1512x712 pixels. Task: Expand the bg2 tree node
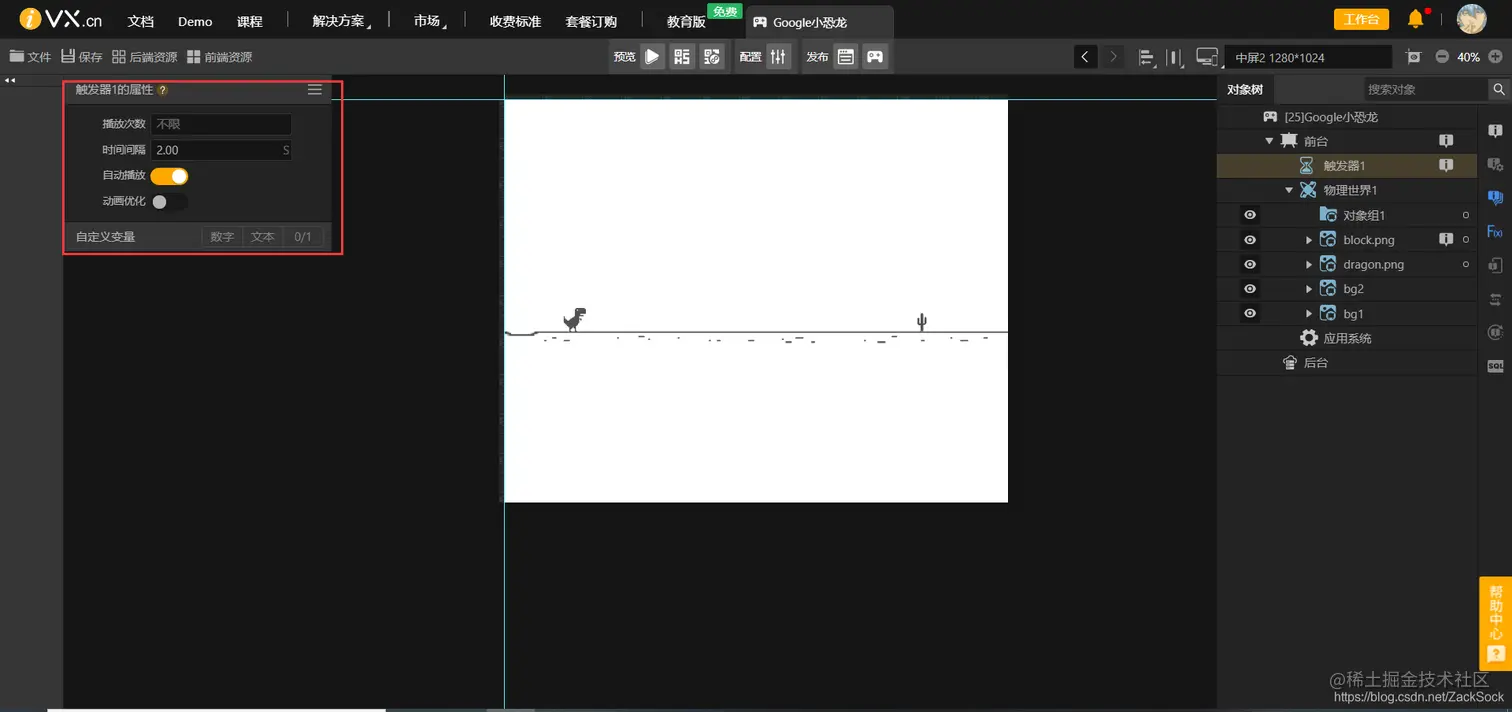1309,289
